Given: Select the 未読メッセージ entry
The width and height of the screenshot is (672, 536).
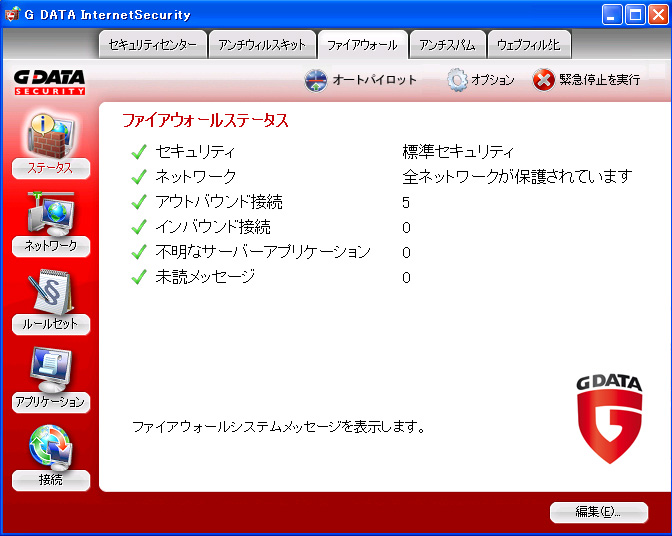Looking at the screenshot, I should point(205,277).
